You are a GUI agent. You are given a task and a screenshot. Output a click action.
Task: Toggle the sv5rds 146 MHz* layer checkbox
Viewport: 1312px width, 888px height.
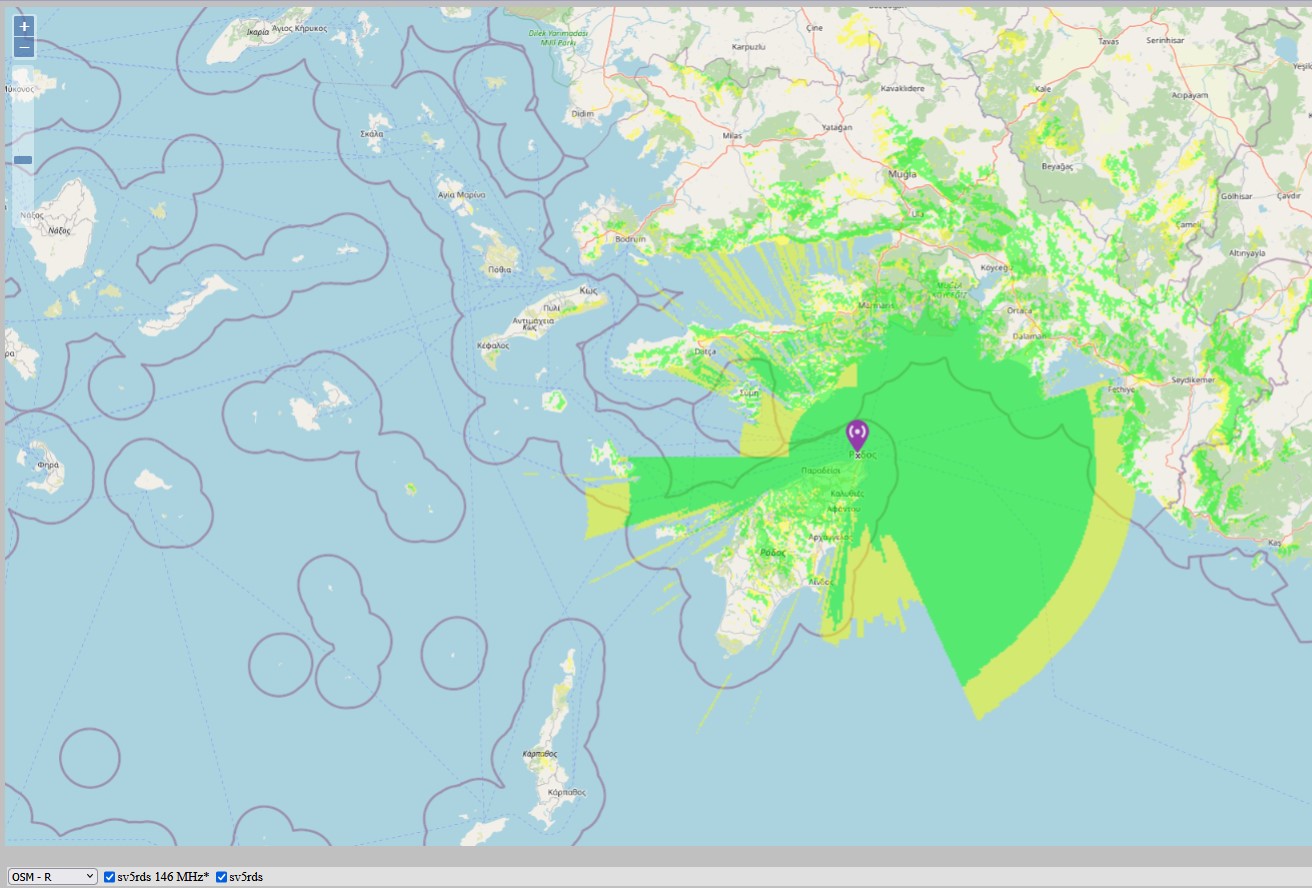click(110, 877)
